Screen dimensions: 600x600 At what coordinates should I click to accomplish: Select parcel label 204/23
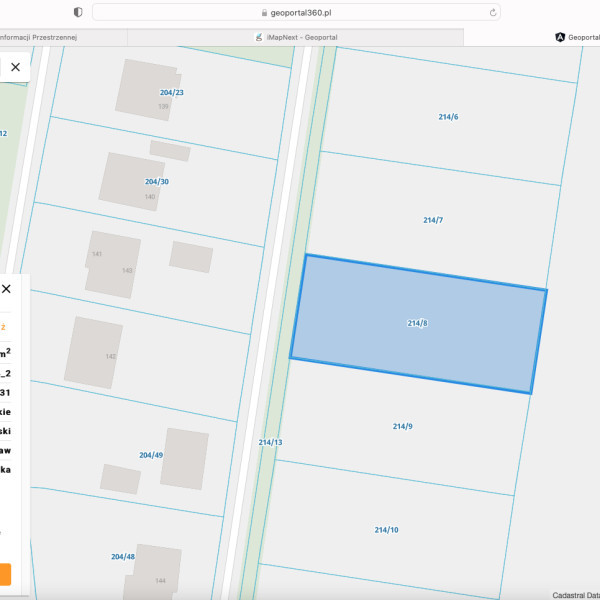(x=171, y=93)
